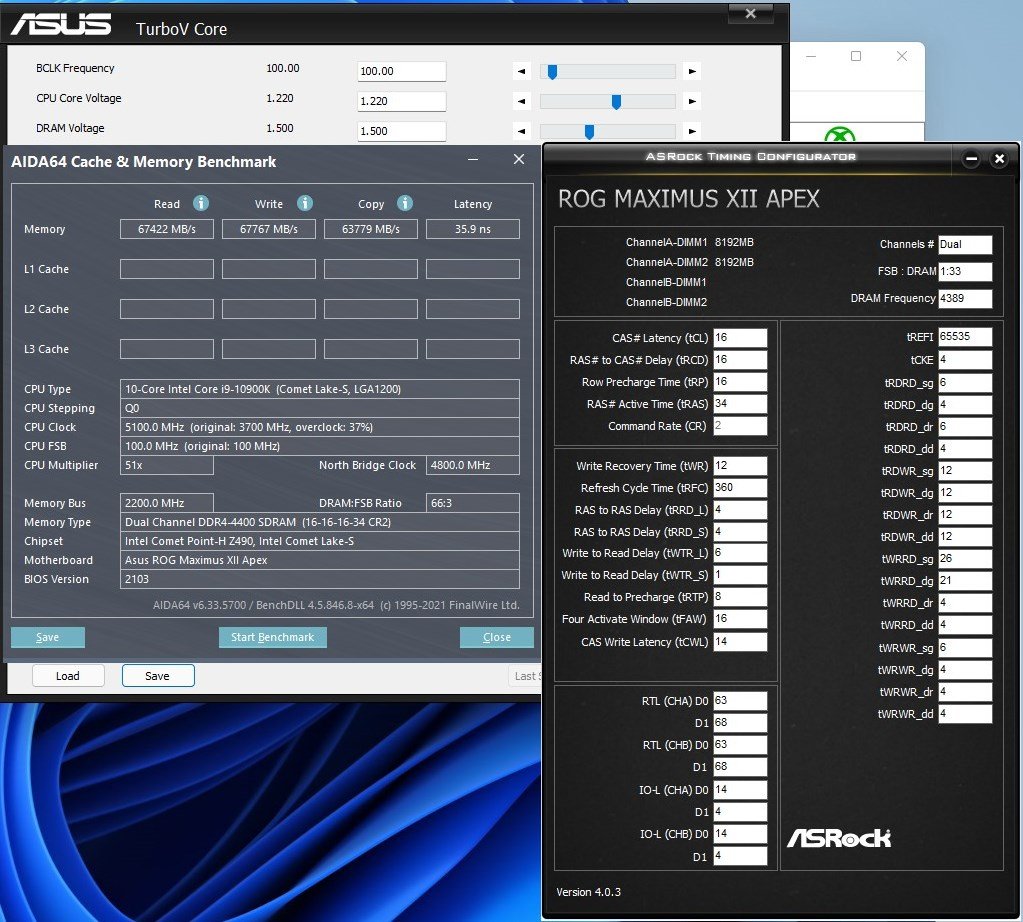The height and width of the screenshot is (922, 1023).
Task: Click the Motherboard Asus ROG Maximus text
Action: (196, 560)
